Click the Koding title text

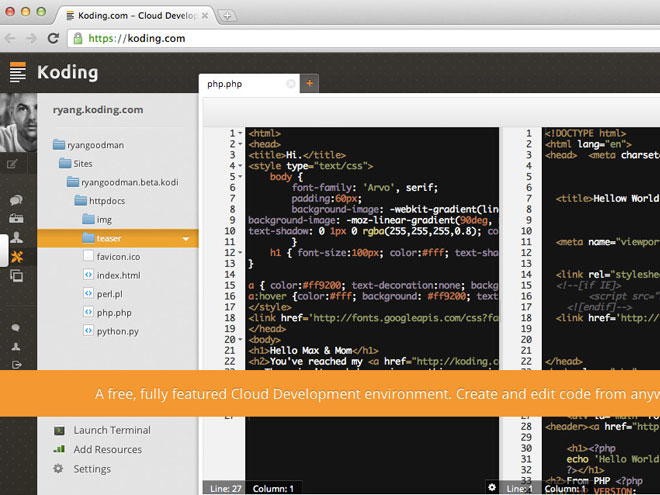[x=68, y=72]
